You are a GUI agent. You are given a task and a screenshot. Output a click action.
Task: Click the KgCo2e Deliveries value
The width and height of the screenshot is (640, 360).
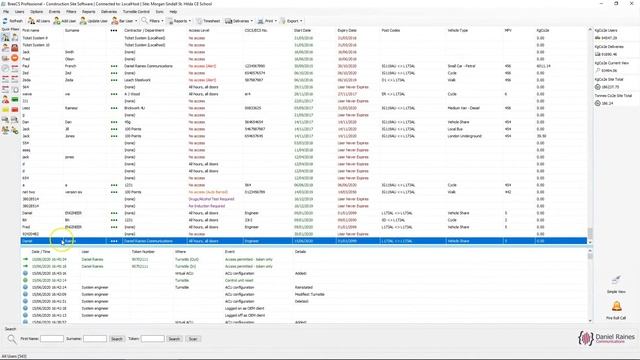[609, 54]
